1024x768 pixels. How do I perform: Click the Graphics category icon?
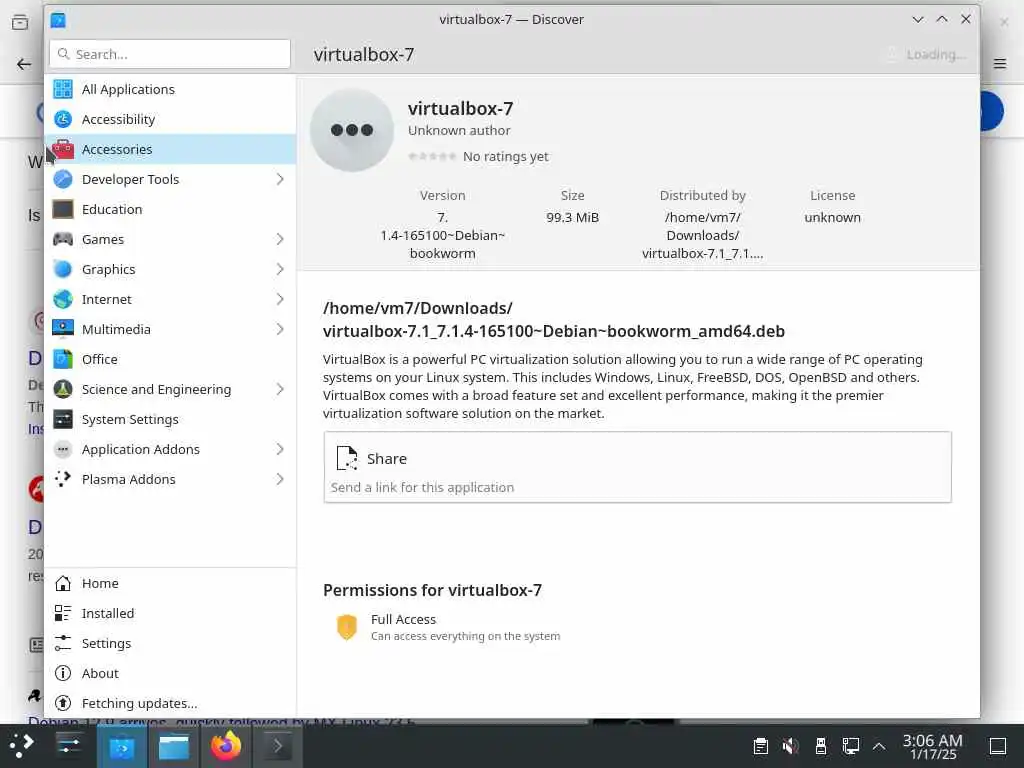[63, 269]
